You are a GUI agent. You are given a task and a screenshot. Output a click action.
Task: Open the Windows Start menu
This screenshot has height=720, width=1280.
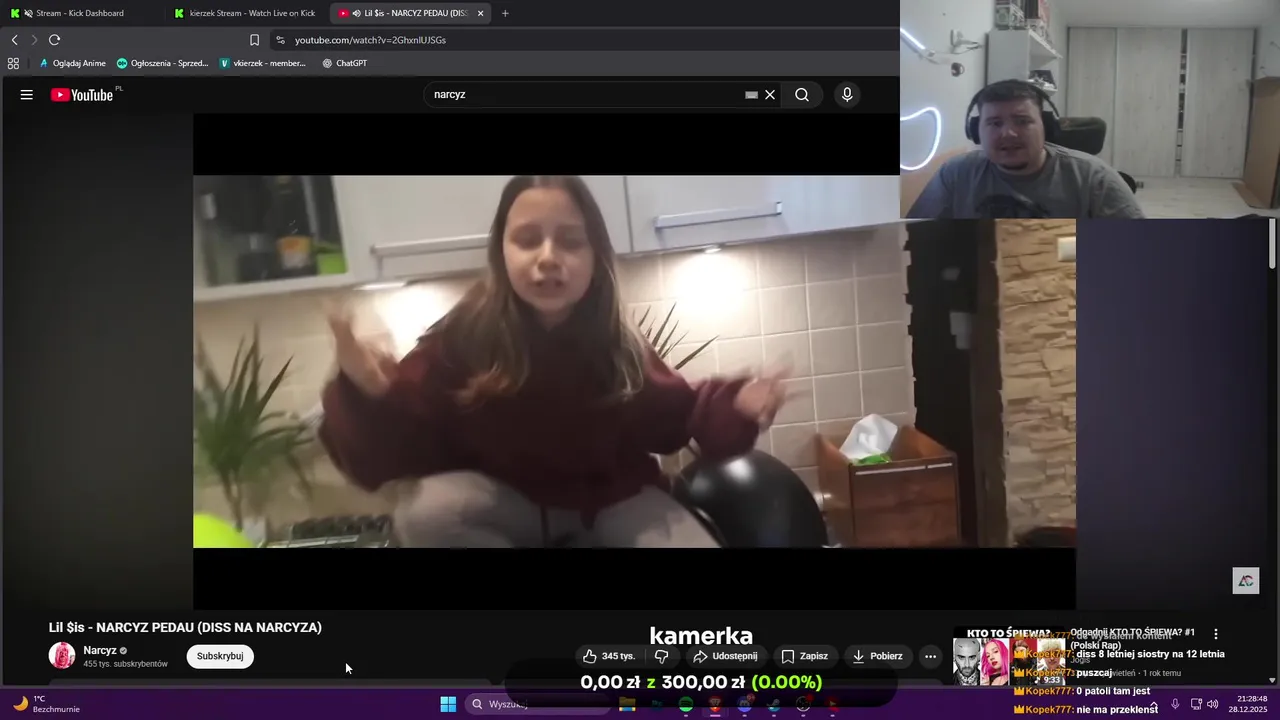tap(448, 704)
